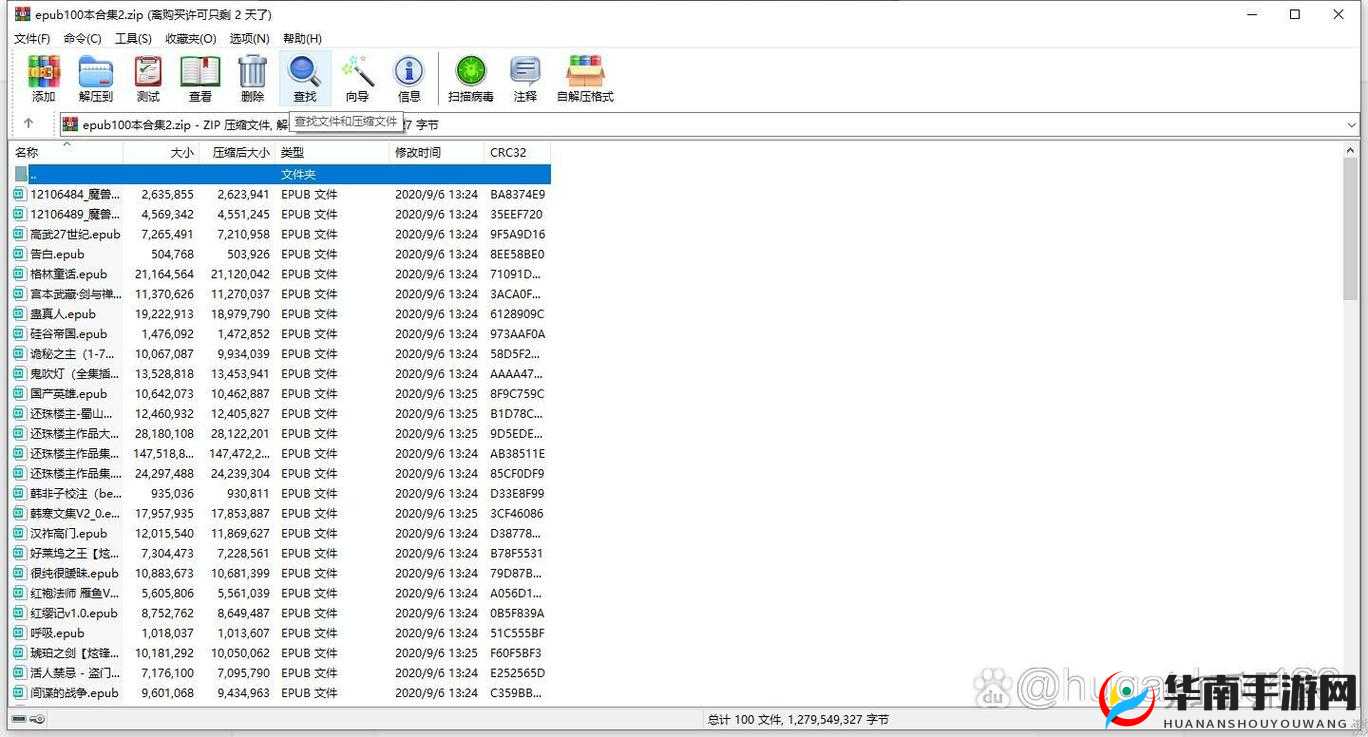The height and width of the screenshot is (737, 1368).
Task: Select the 格林童话.epub file
Action: pyautogui.click(x=68, y=274)
